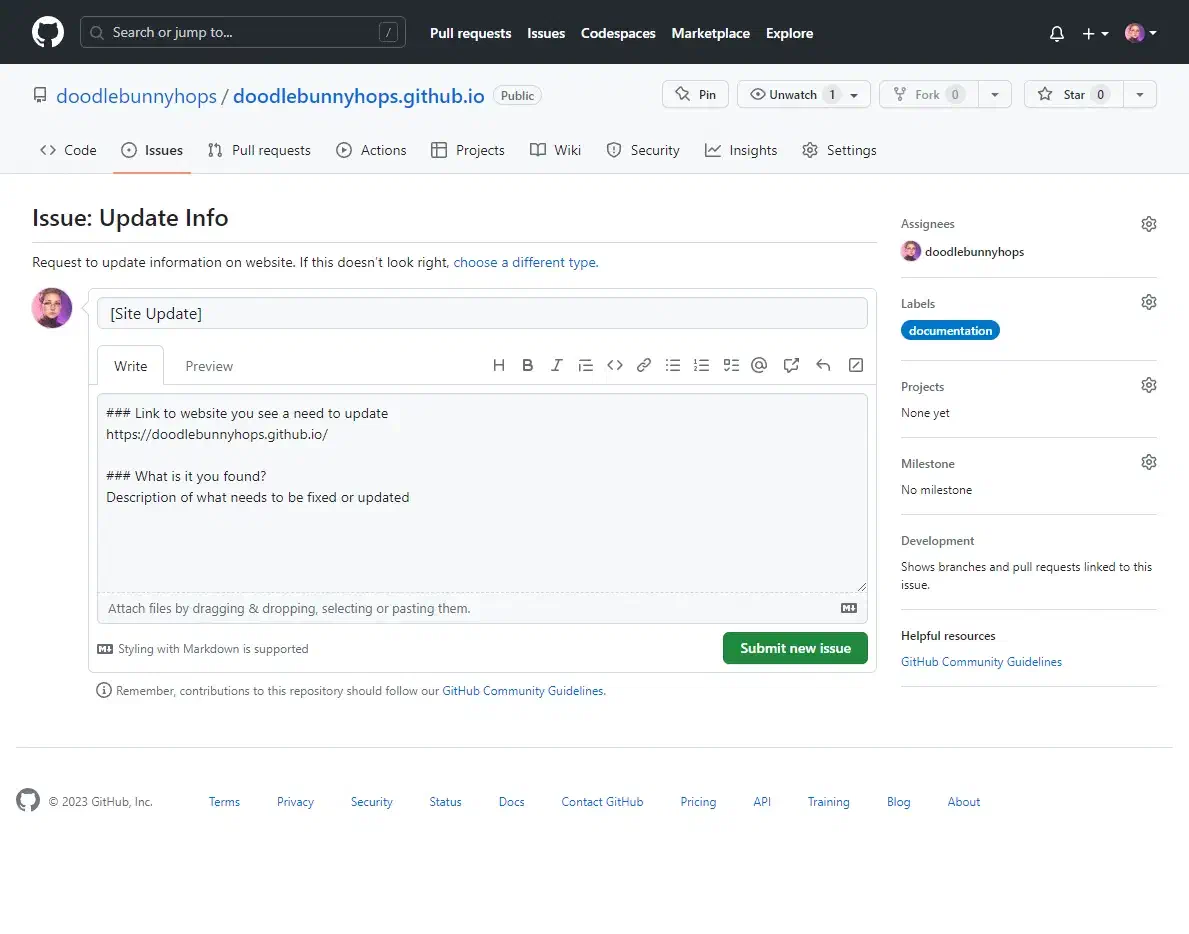Insert a task list from toolbar
The width and height of the screenshot is (1189, 934).
point(731,366)
